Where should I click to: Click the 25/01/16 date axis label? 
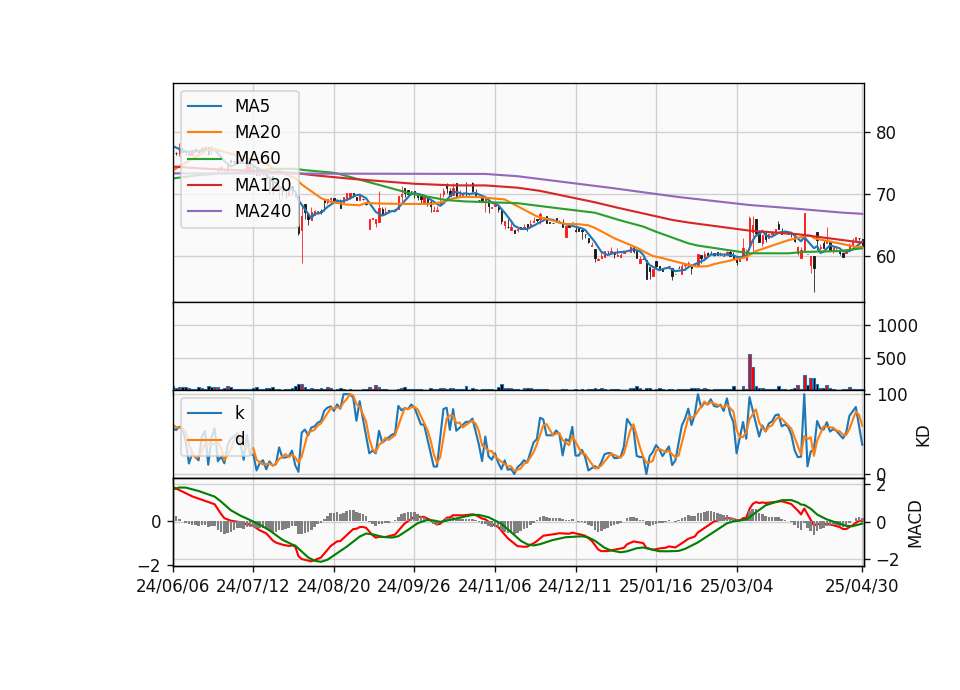[656, 586]
